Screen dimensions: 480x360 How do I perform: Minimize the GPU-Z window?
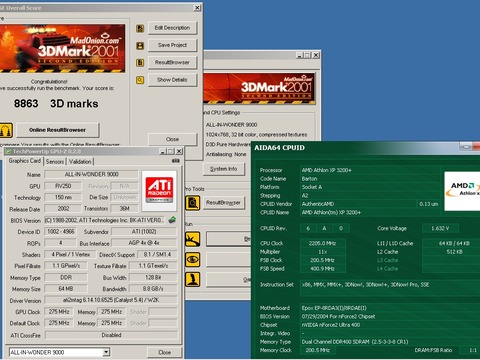[x=163, y=152]
